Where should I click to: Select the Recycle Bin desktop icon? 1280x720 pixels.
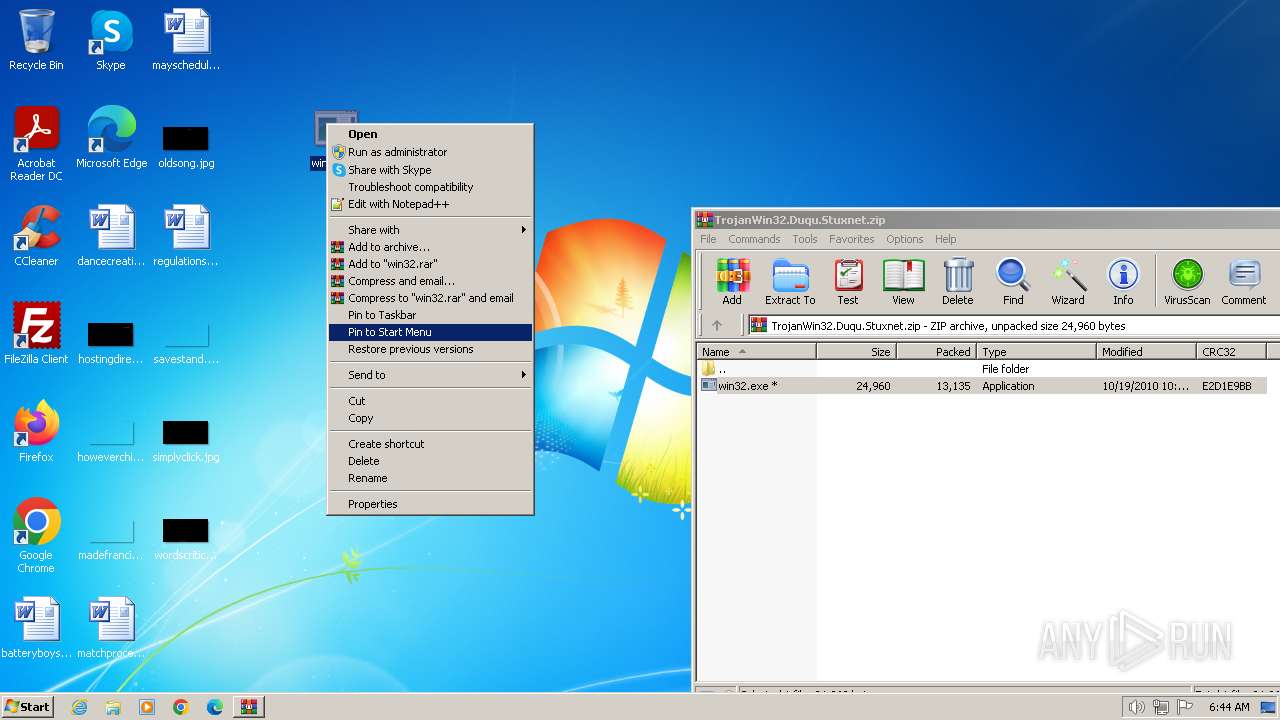[x=36, y=40]
